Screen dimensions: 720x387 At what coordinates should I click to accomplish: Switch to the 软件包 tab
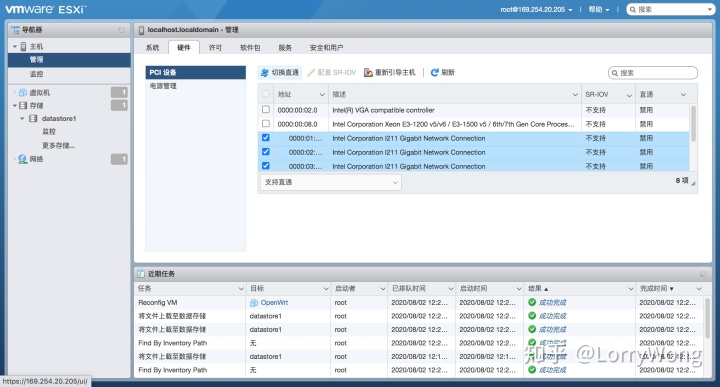point(250,48)
